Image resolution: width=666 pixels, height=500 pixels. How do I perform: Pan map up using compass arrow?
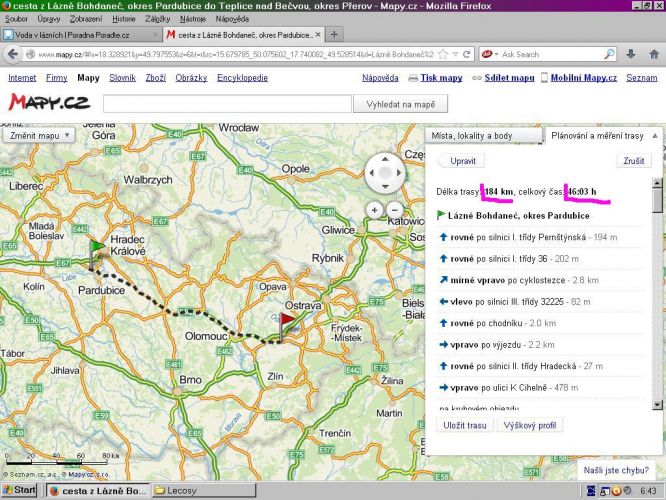point(385,159)
